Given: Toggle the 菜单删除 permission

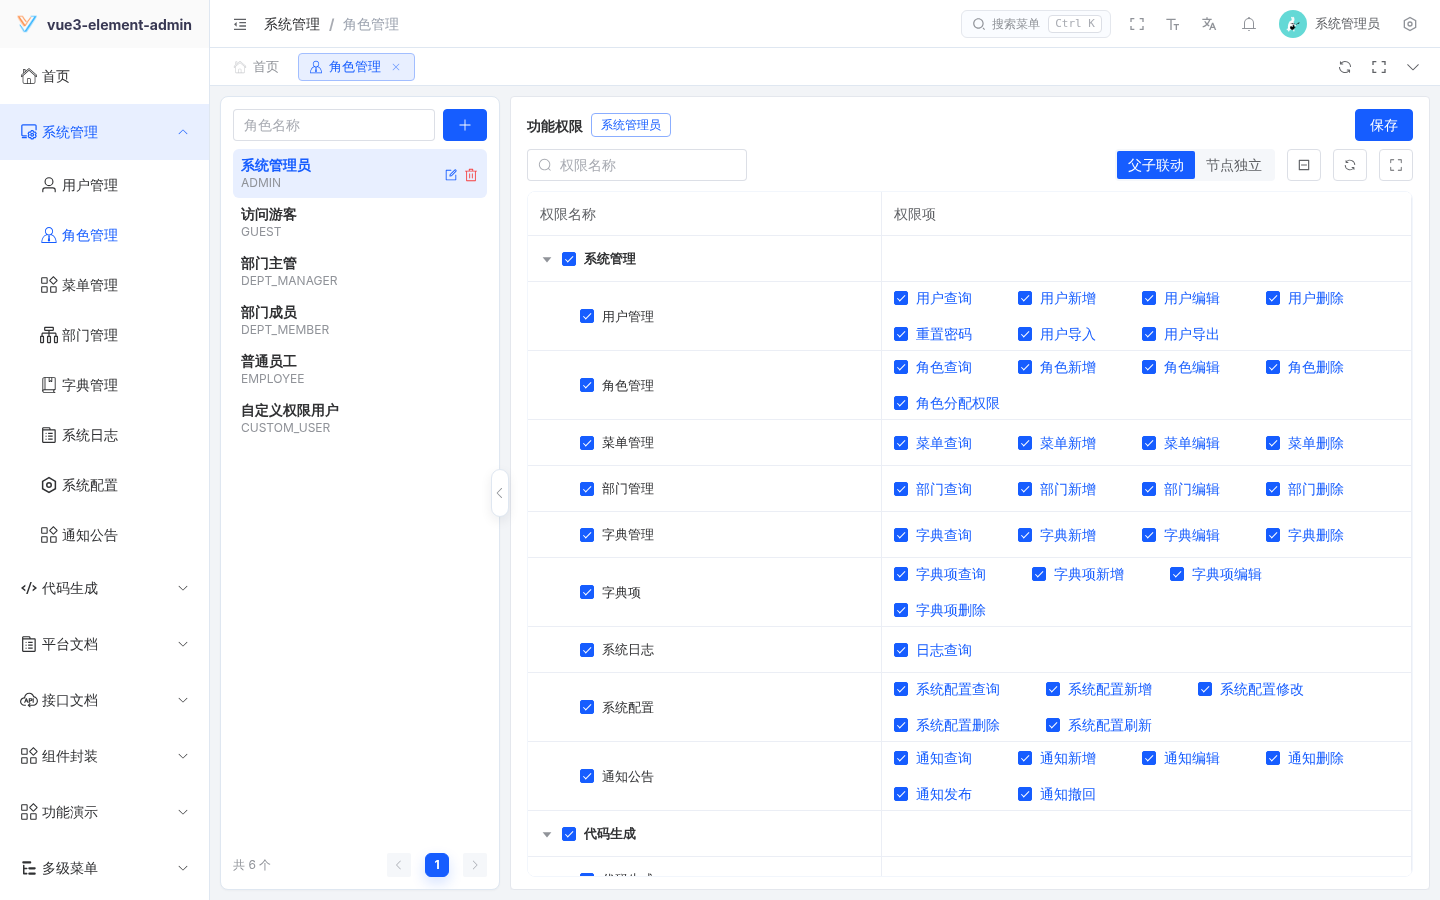Looking at the screenshot, I should click(1273, 443).
